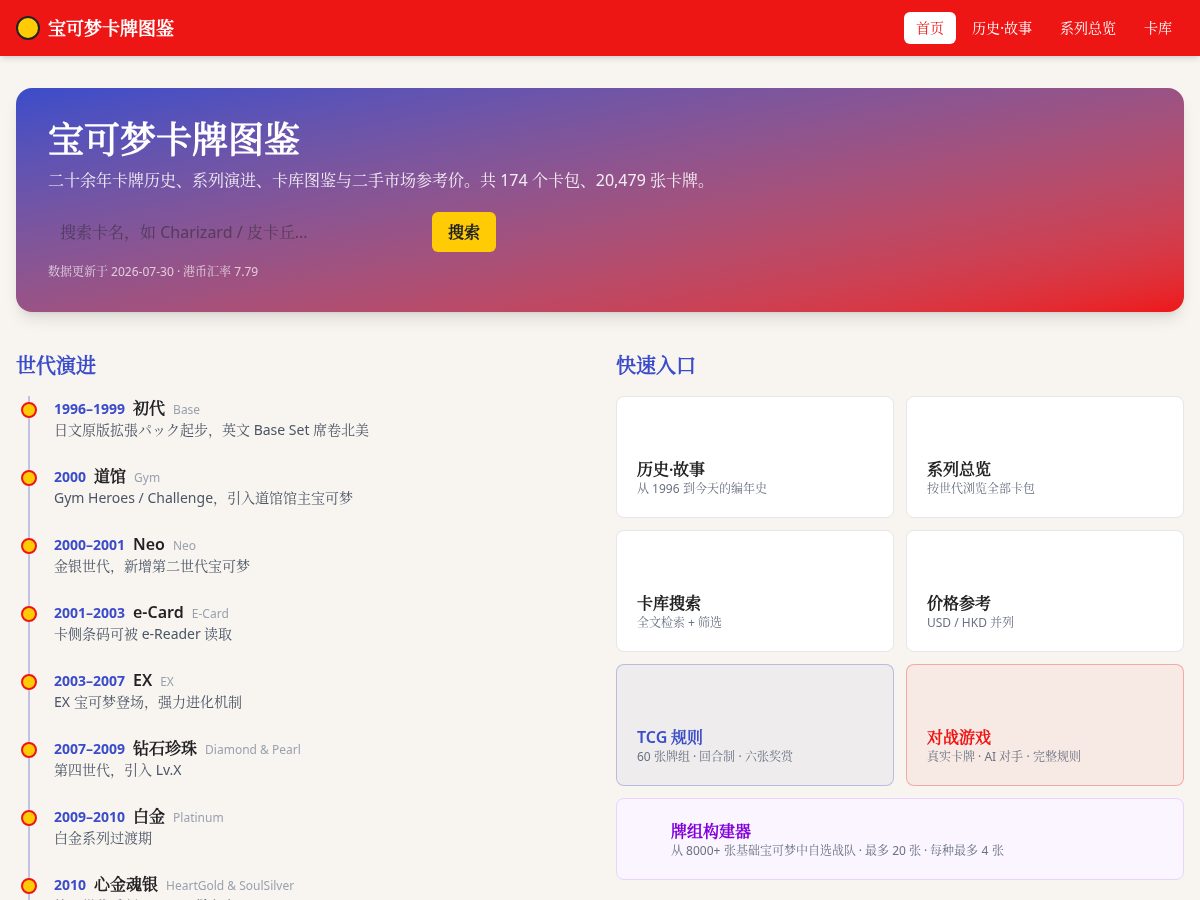
Task: Click the yellow Pokéball logo icon
Action: coord(28,28)
